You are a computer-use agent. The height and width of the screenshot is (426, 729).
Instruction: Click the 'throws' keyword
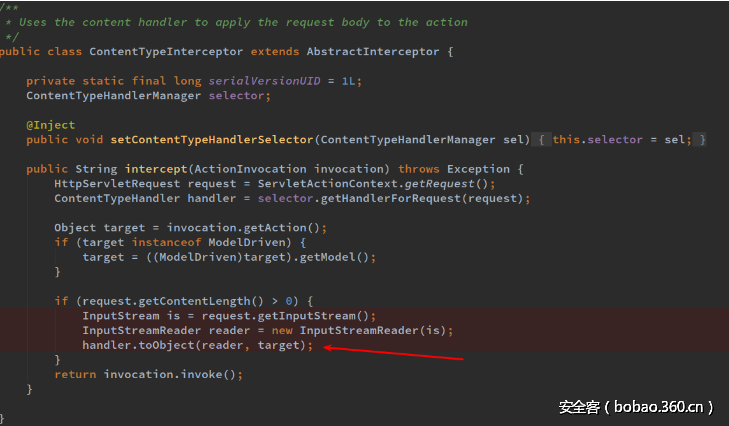tap(418, 169)
